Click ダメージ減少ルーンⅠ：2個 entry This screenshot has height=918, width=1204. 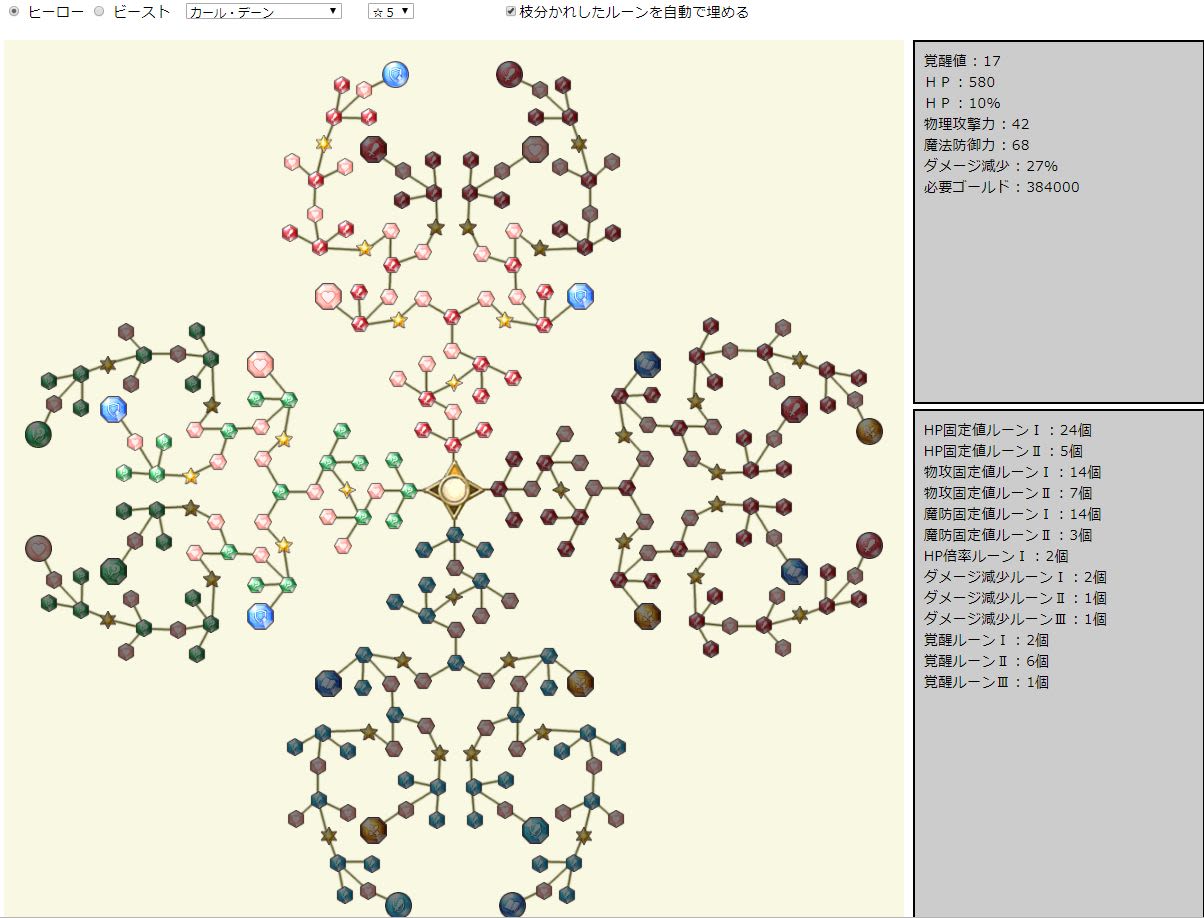pyautogui.click(x=1015, y=577)
